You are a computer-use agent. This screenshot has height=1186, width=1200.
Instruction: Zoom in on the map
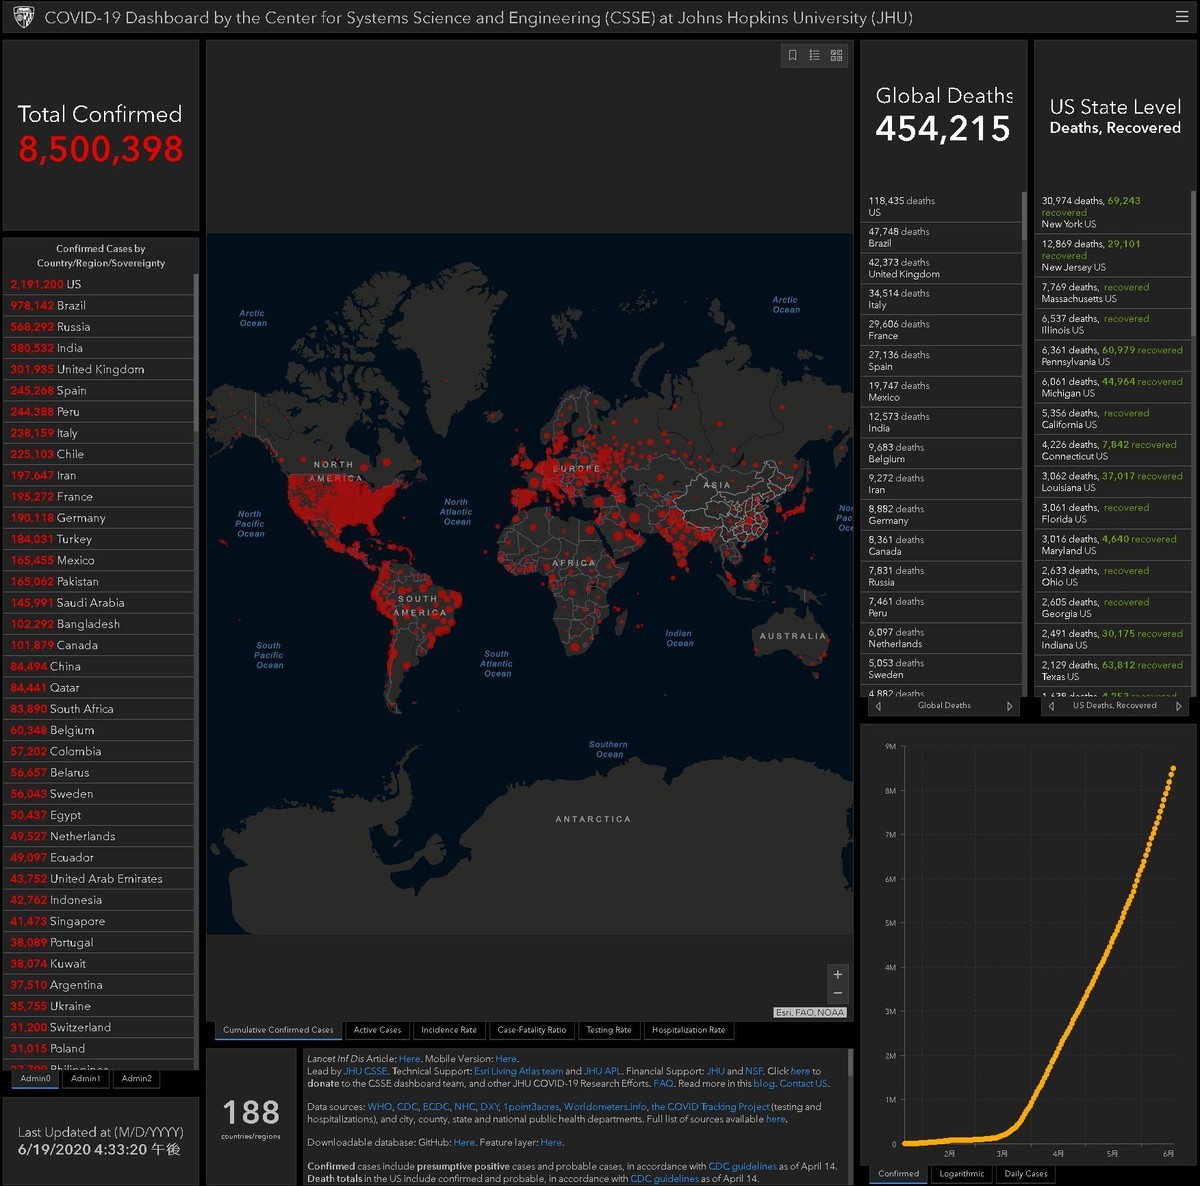tap(838, 974)
